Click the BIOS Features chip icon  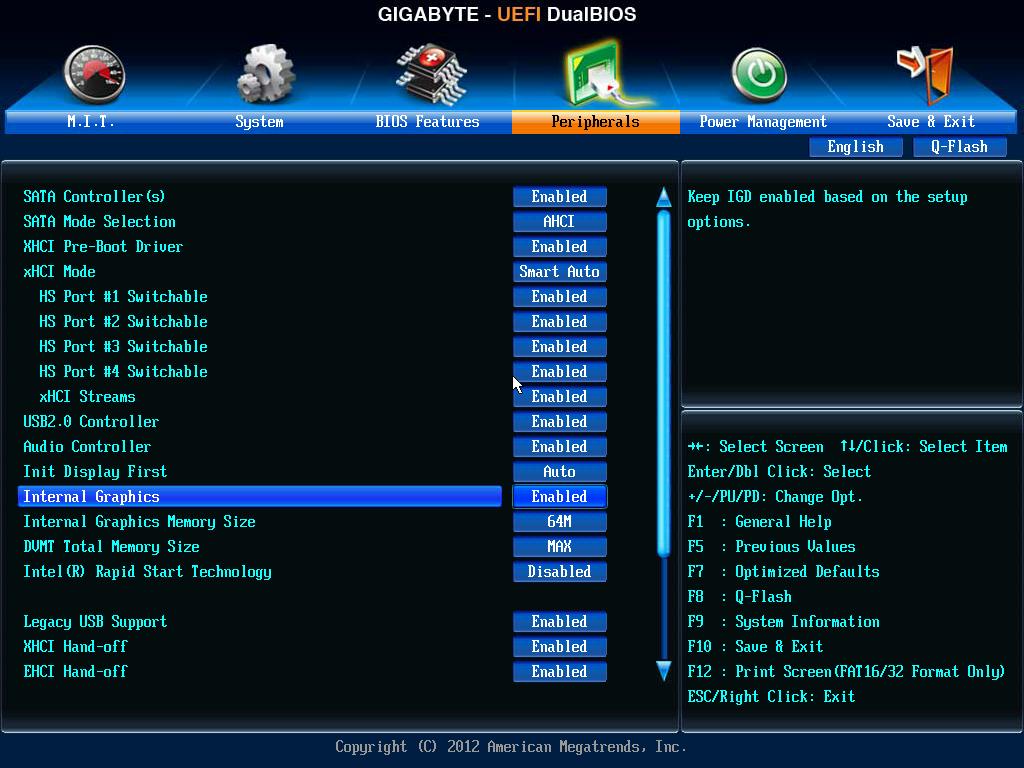coord(430,74)
